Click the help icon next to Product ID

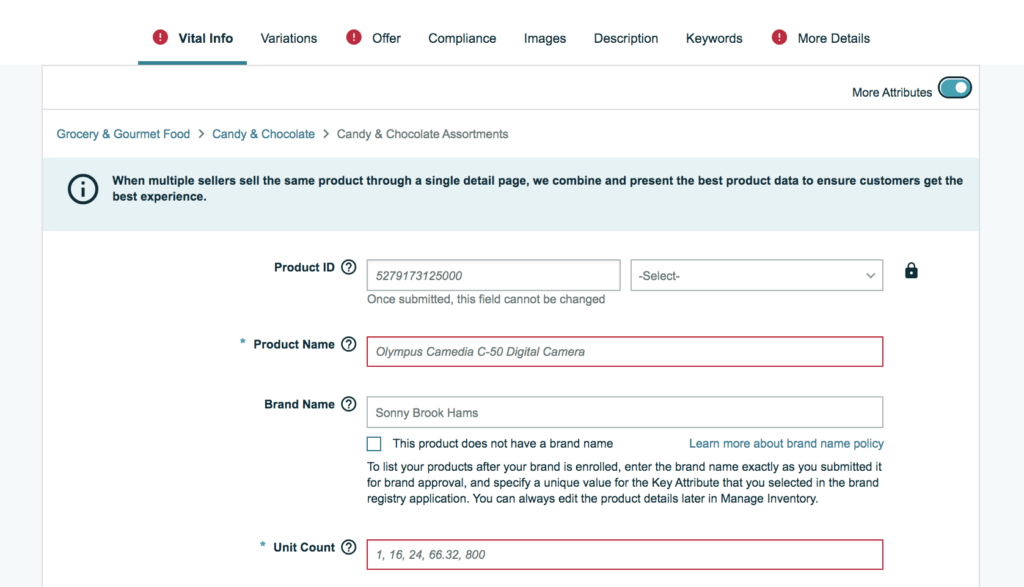click(348, 268)
